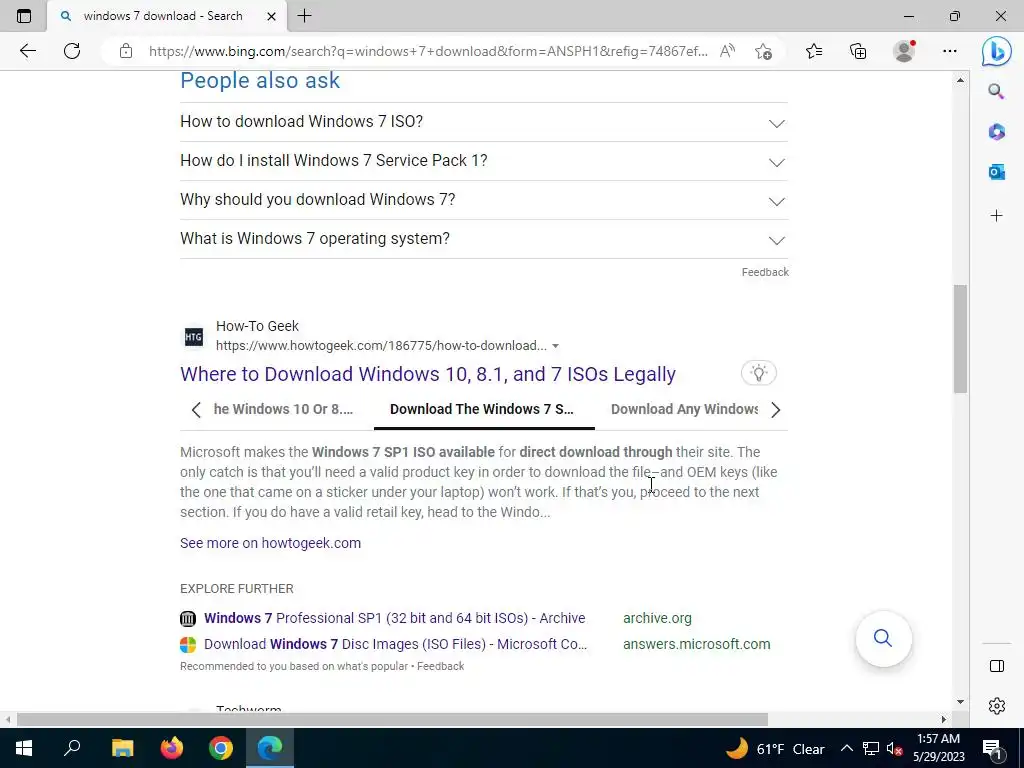Click archive.org domain text
This screenshot has width=1024, height=768.
point(657,618)
